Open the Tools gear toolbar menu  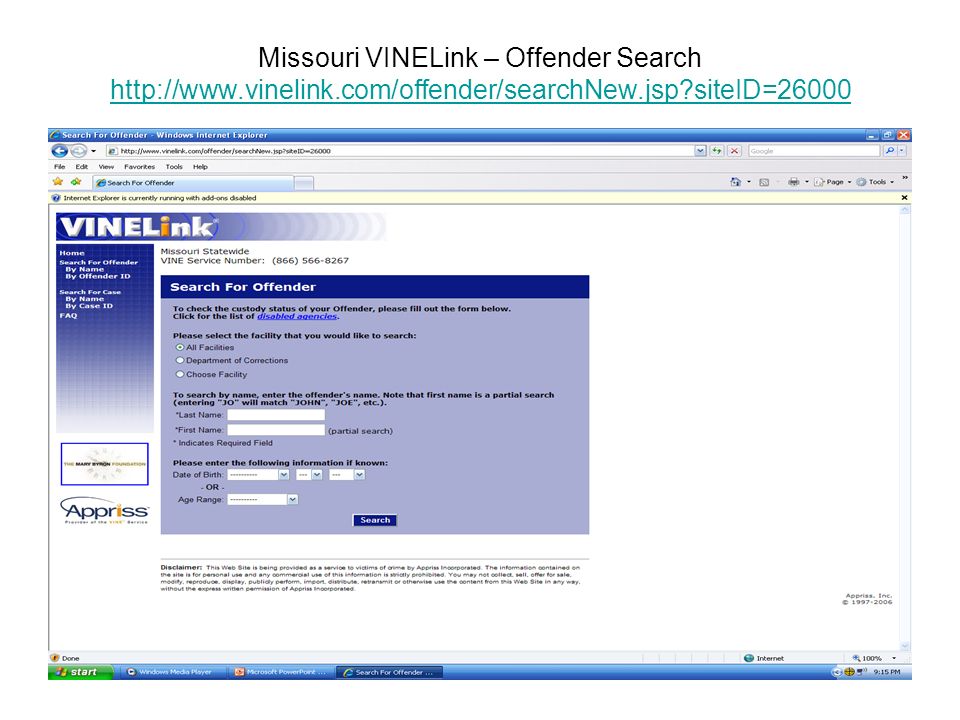pyautogui.click(x=876, y=182)
